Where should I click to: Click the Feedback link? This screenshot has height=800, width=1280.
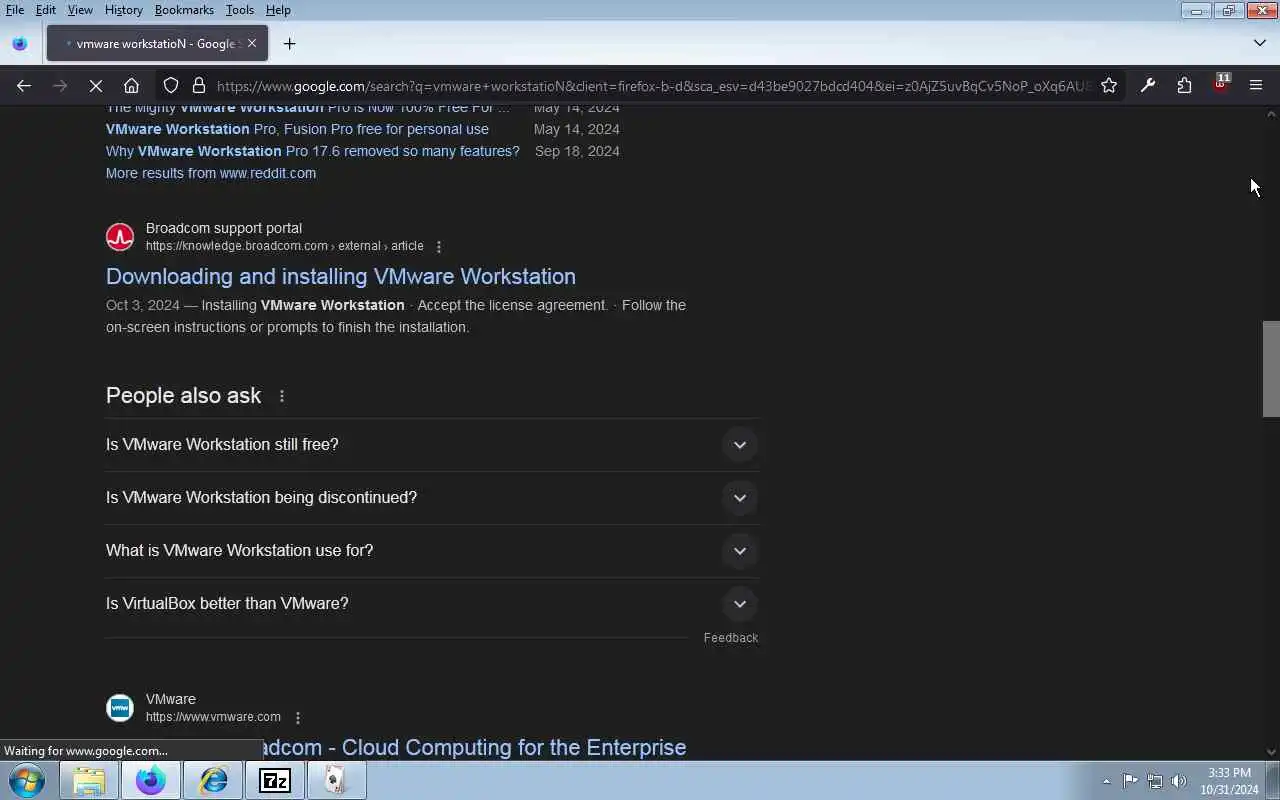731,638
